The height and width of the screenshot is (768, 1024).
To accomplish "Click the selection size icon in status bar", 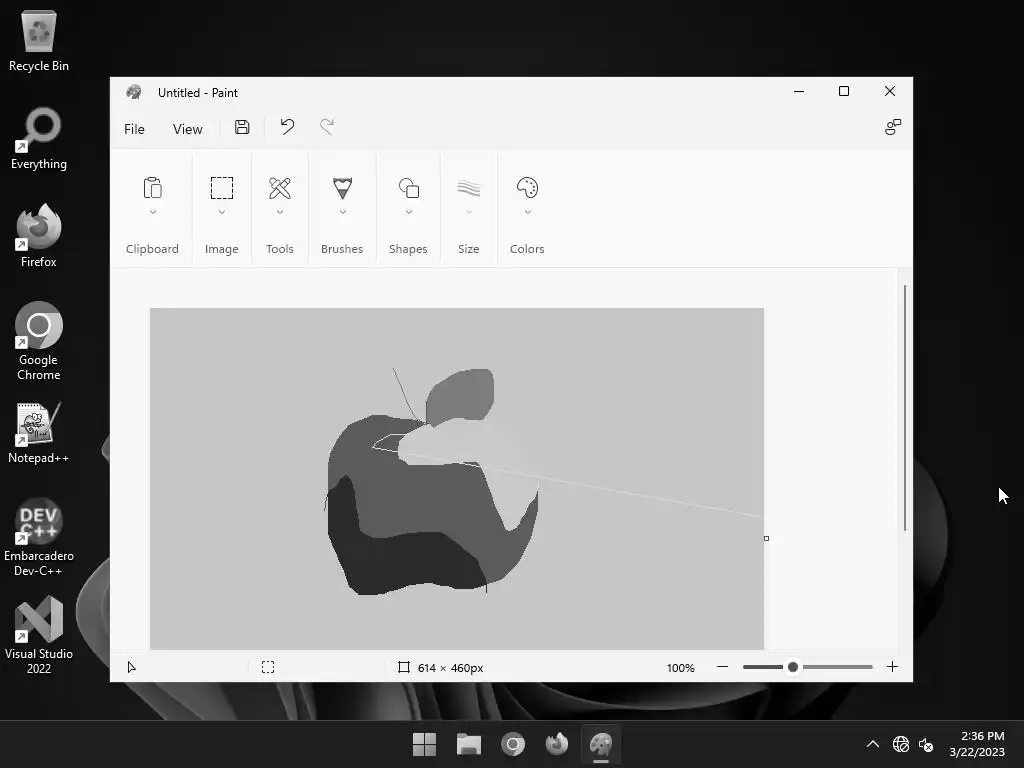I will click(x=268, y=667).
